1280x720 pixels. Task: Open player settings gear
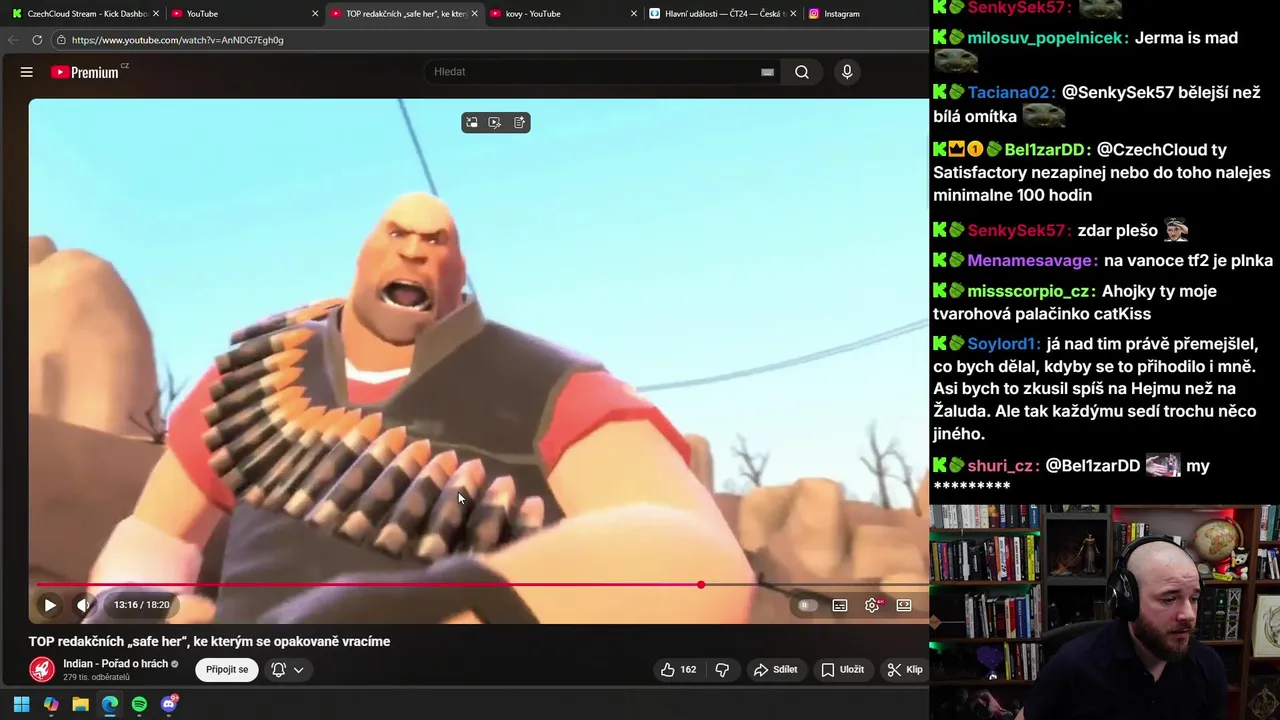pos(872,605)
